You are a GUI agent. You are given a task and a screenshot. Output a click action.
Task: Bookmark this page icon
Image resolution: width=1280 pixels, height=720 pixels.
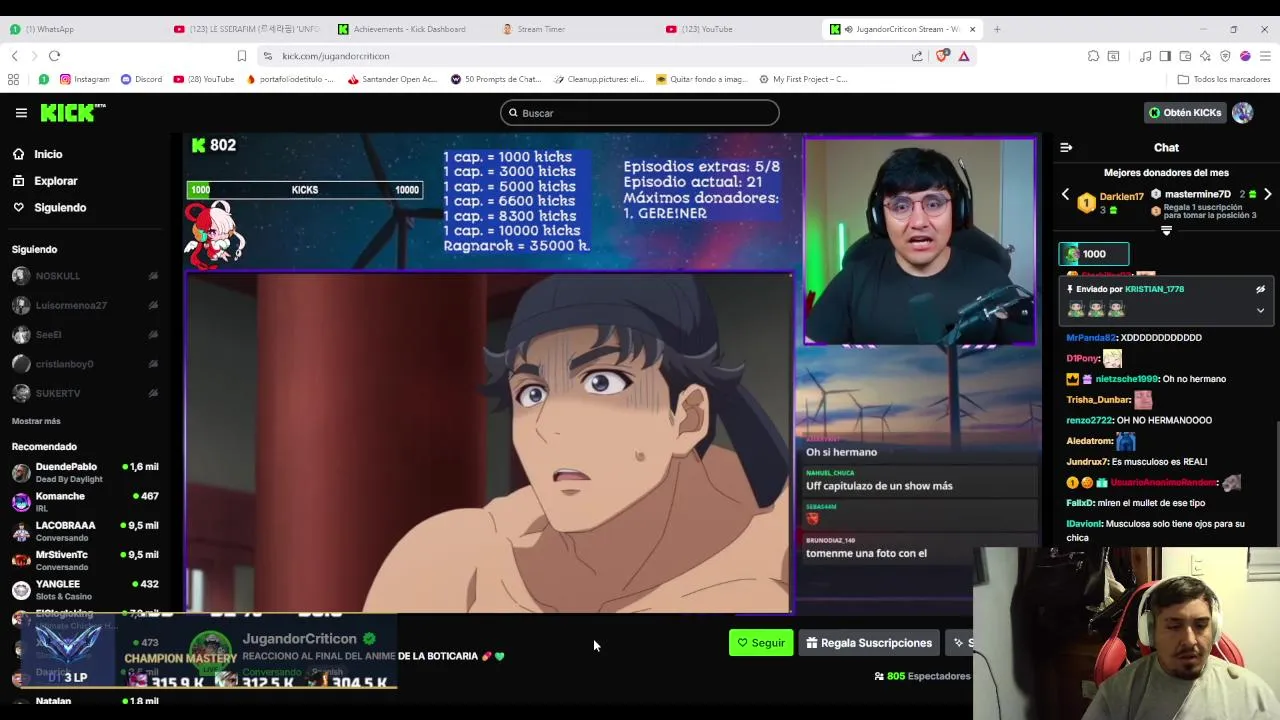pyautogui.click(x=241, y=56)
